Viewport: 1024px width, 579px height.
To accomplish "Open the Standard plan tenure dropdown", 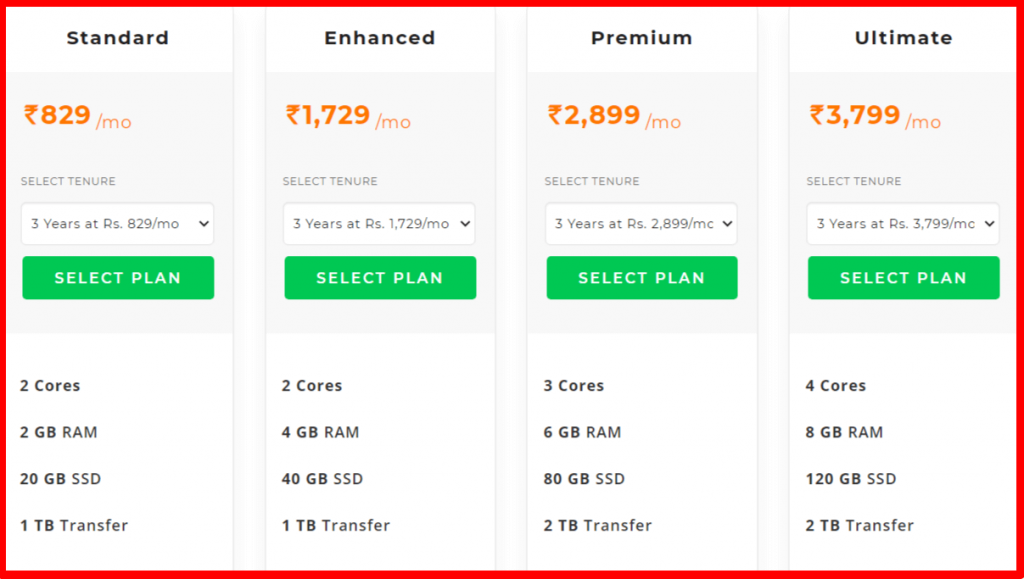I will pos(118,224).
